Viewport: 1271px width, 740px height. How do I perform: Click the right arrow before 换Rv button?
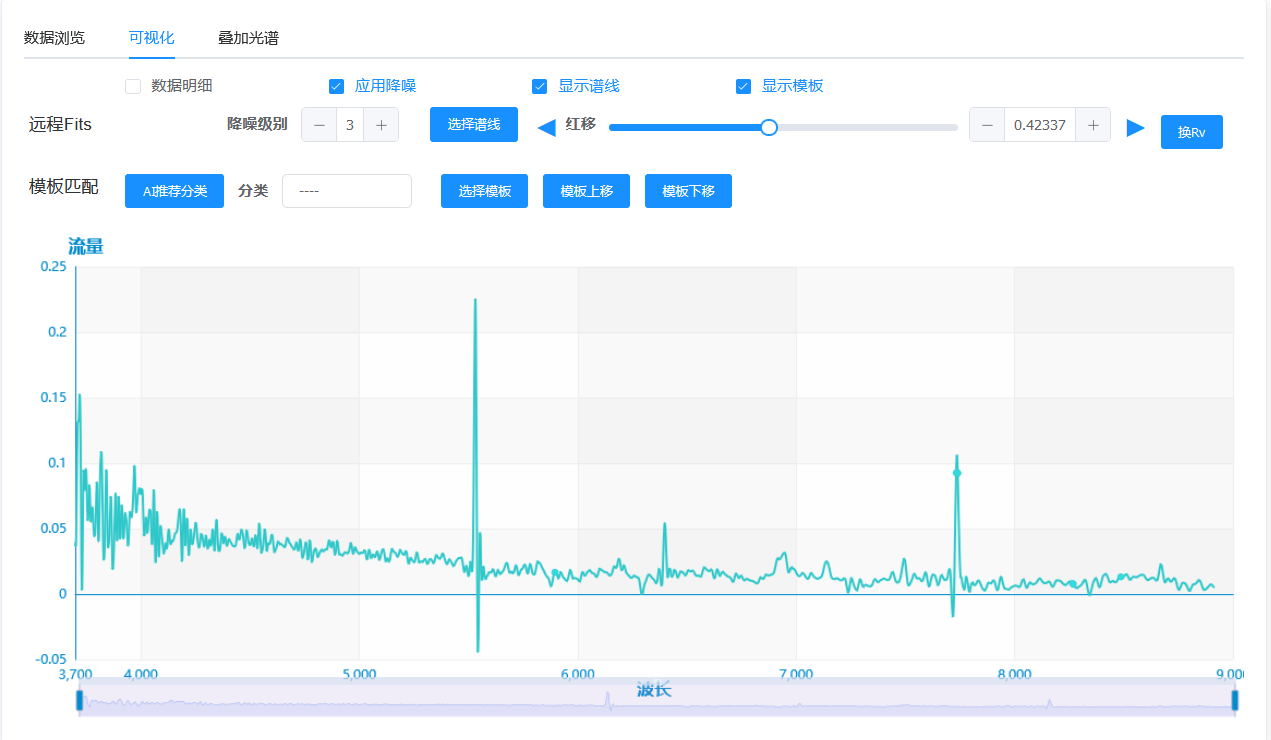click(1135, 127)
